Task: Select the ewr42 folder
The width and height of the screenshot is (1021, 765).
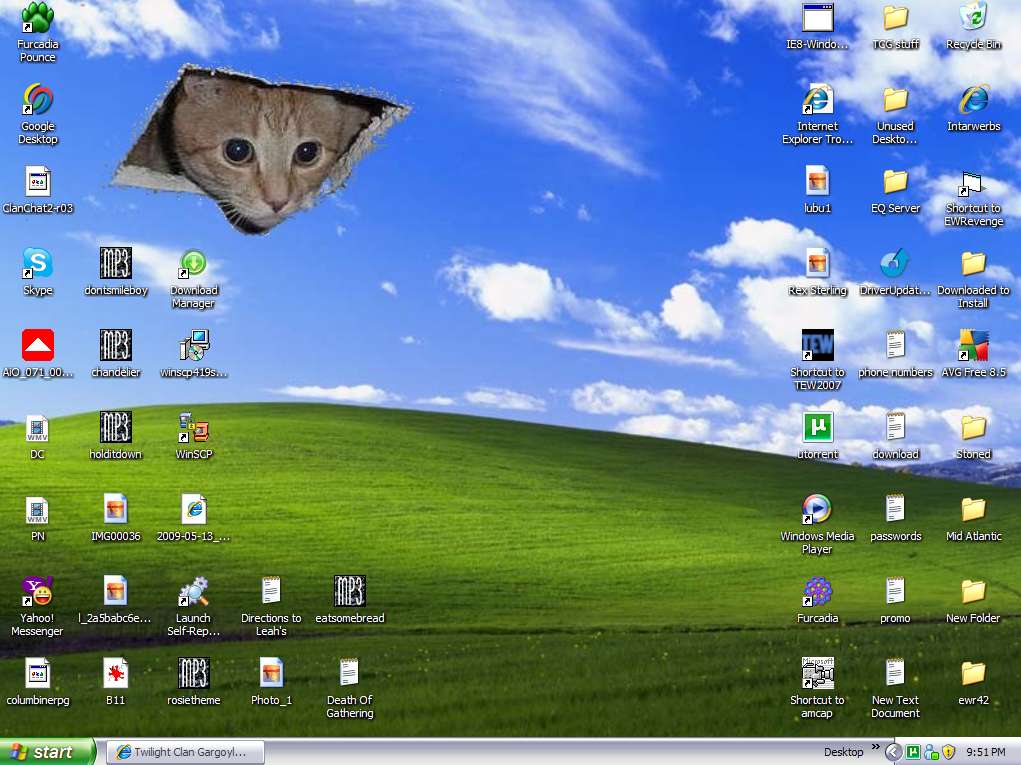Action: (x=973, y=675)
